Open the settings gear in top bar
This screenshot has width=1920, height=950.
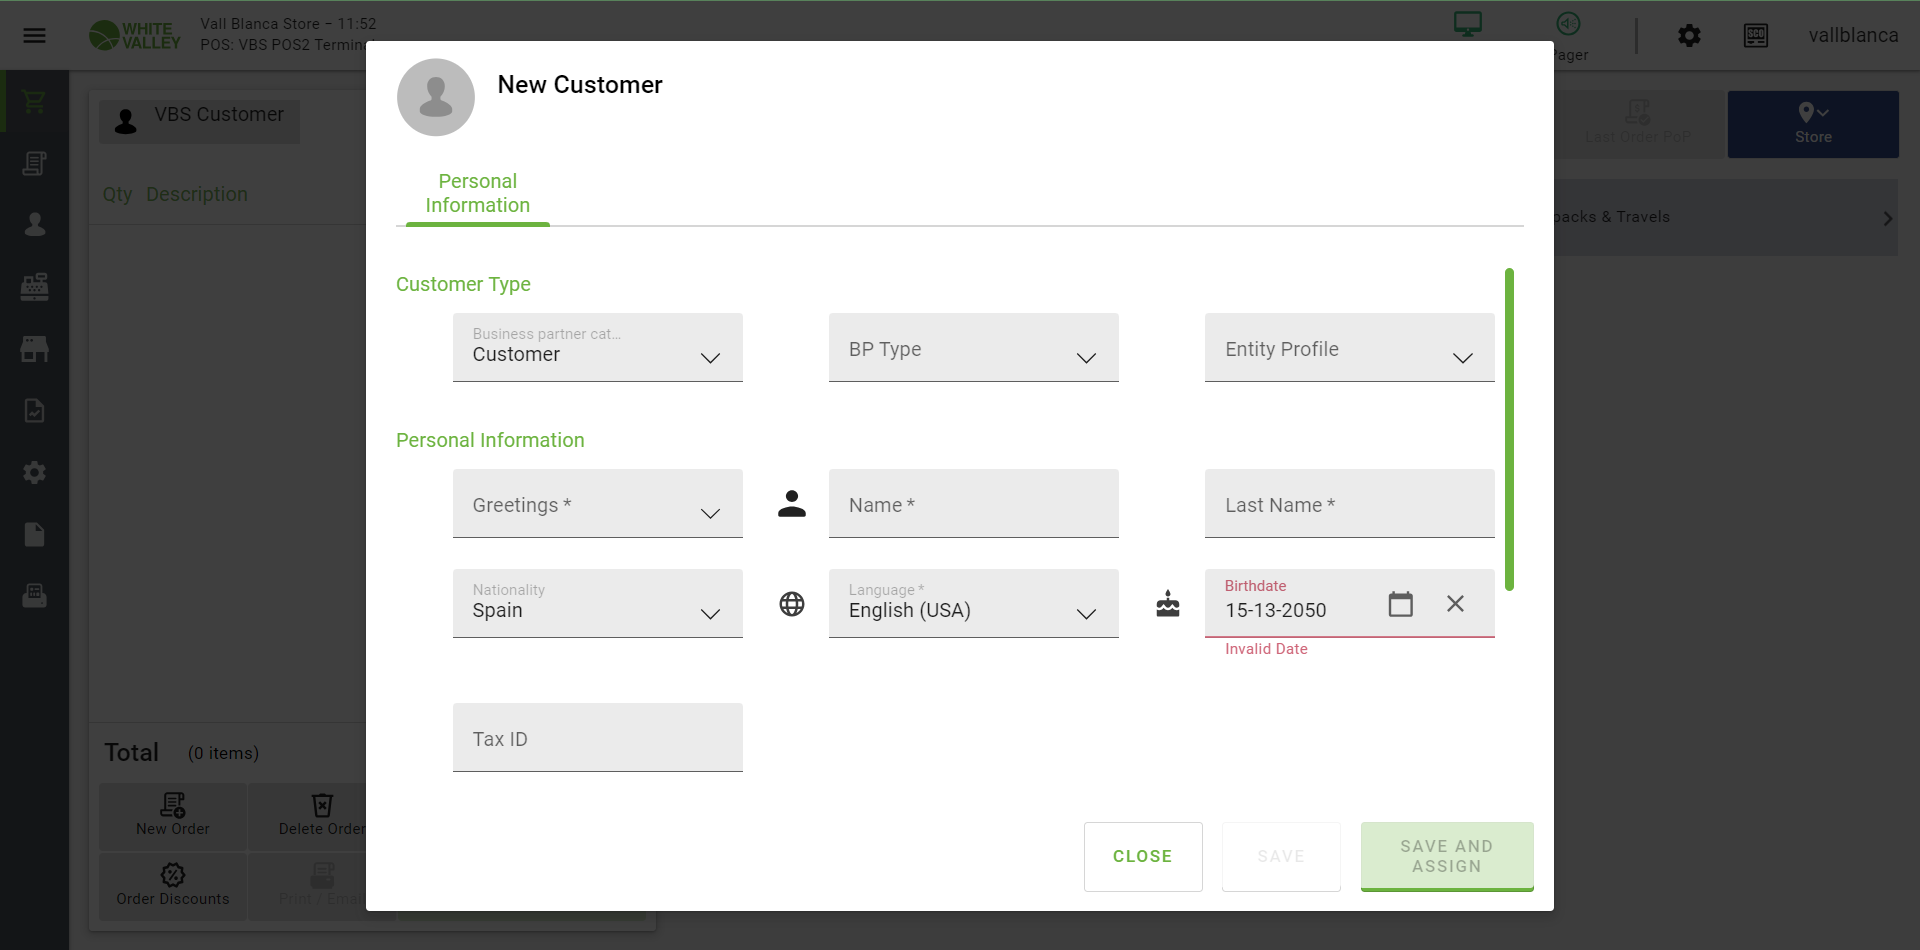(x=1689, y=36)
